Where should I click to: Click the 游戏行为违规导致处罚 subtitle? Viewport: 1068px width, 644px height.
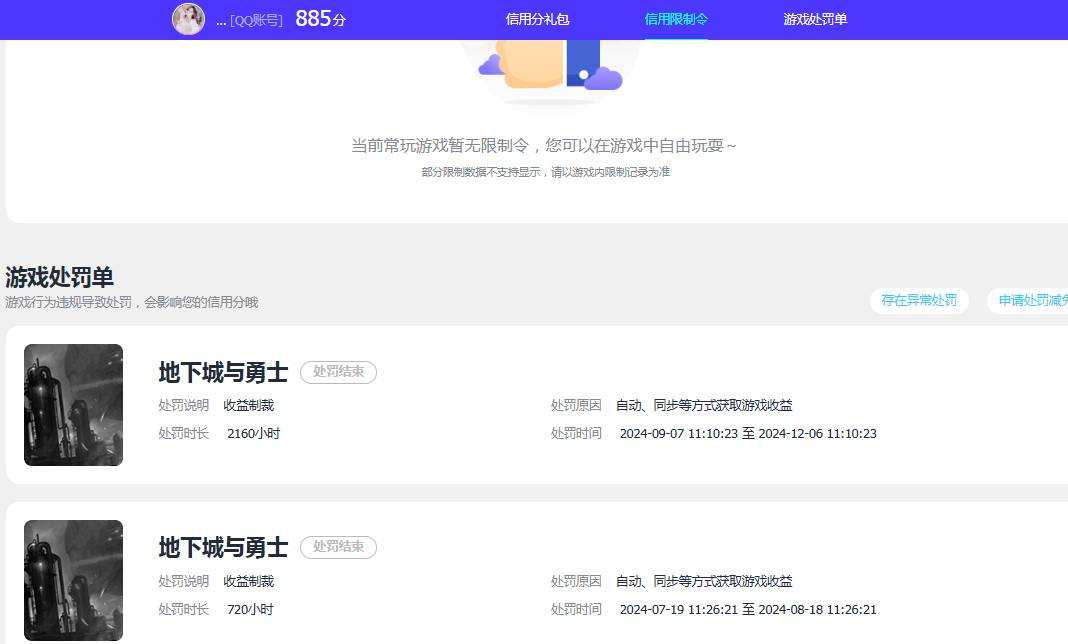(x=131, y=302)
